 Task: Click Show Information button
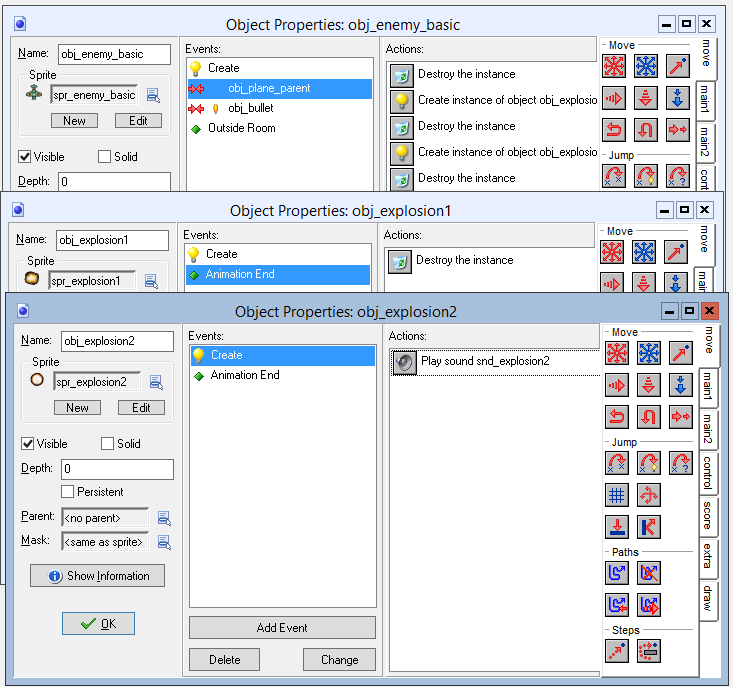pos(98,575)
